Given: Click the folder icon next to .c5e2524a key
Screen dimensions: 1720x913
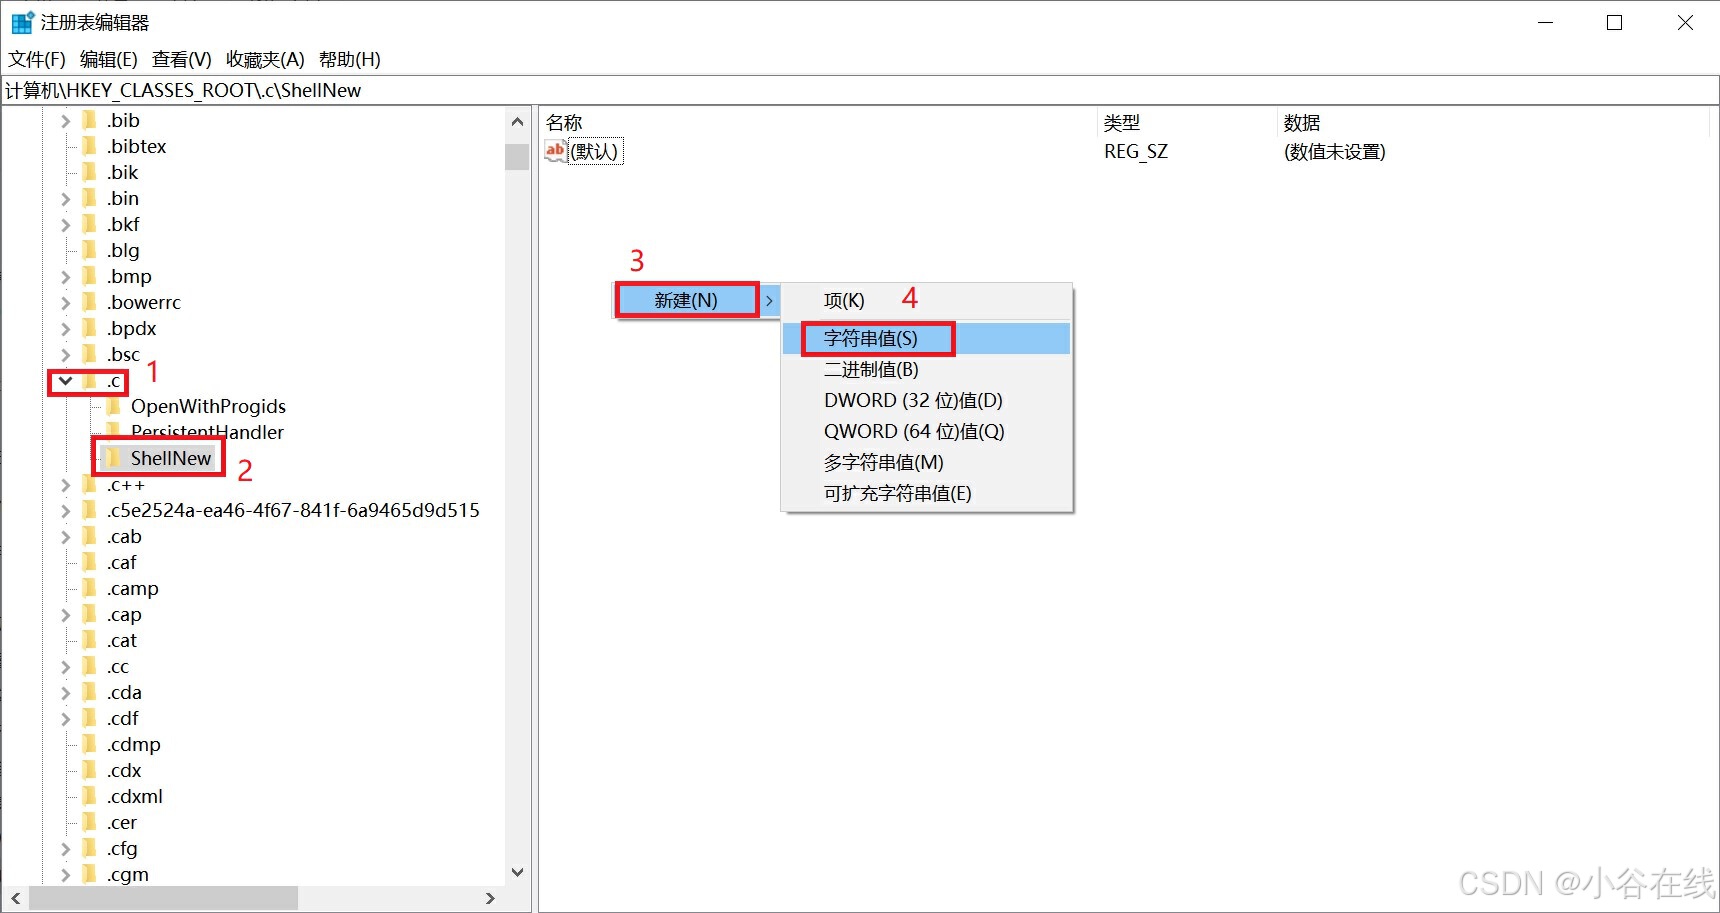Looking at the screenshot, I should (90, 510).
